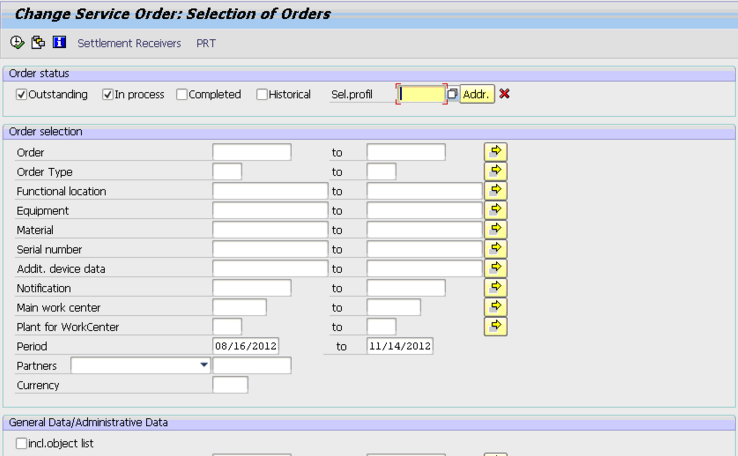738x456 pixels.
Task: Click the Functional location to field
Action: tap(425, 191)
